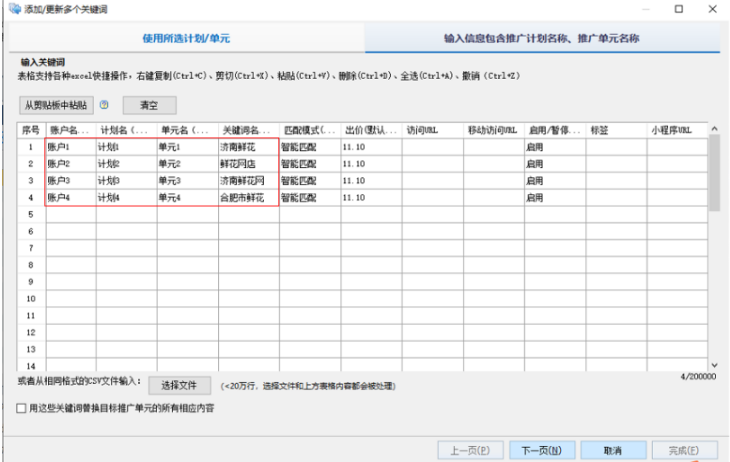Click the 单元名 column header
Screen dimensions: 730x462
[x=188, y=130]
